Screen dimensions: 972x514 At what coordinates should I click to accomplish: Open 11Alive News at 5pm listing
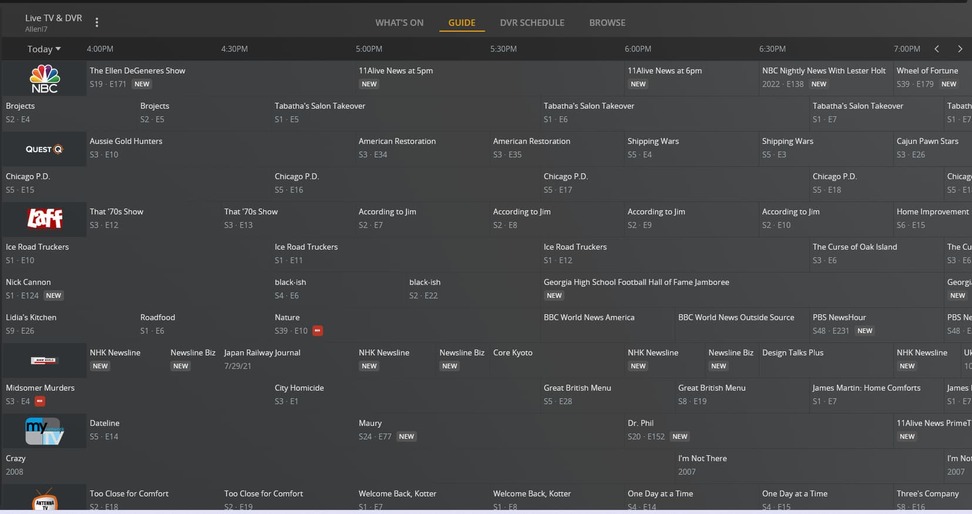[490, 78]
